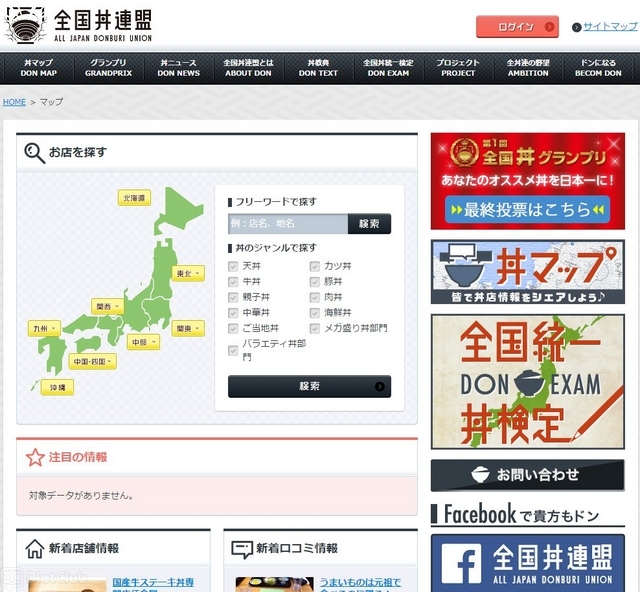Click the Facebook logo on 全国丼連盟 banner

(462, 564)
